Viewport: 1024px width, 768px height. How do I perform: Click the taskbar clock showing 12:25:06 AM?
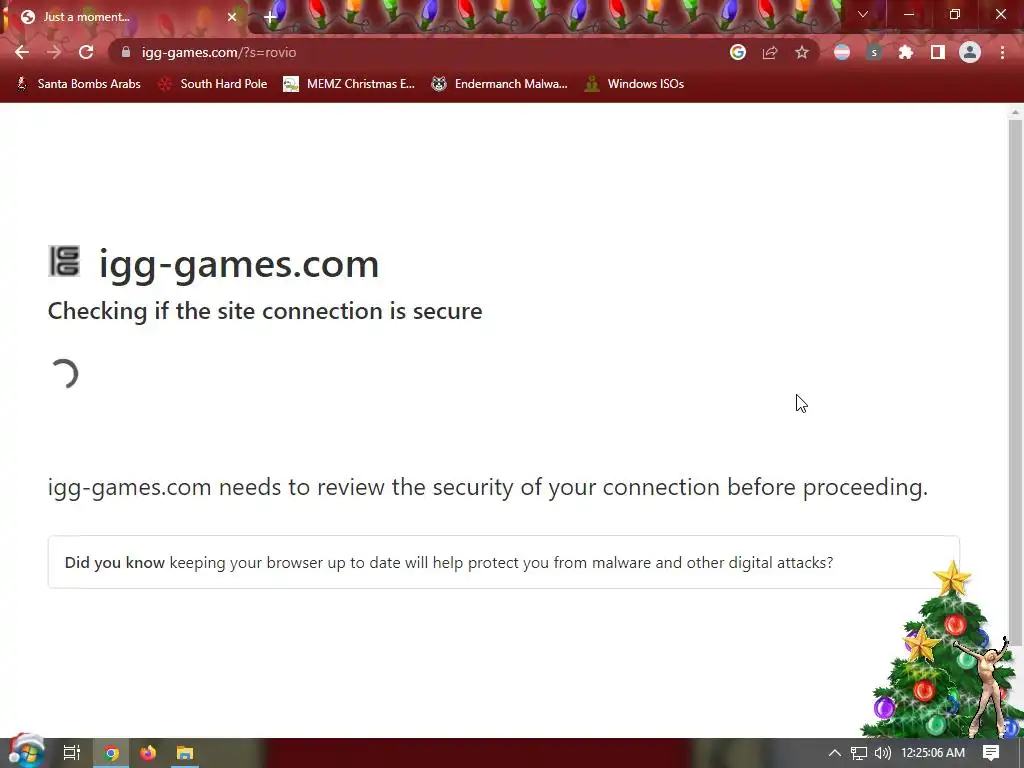933,753
